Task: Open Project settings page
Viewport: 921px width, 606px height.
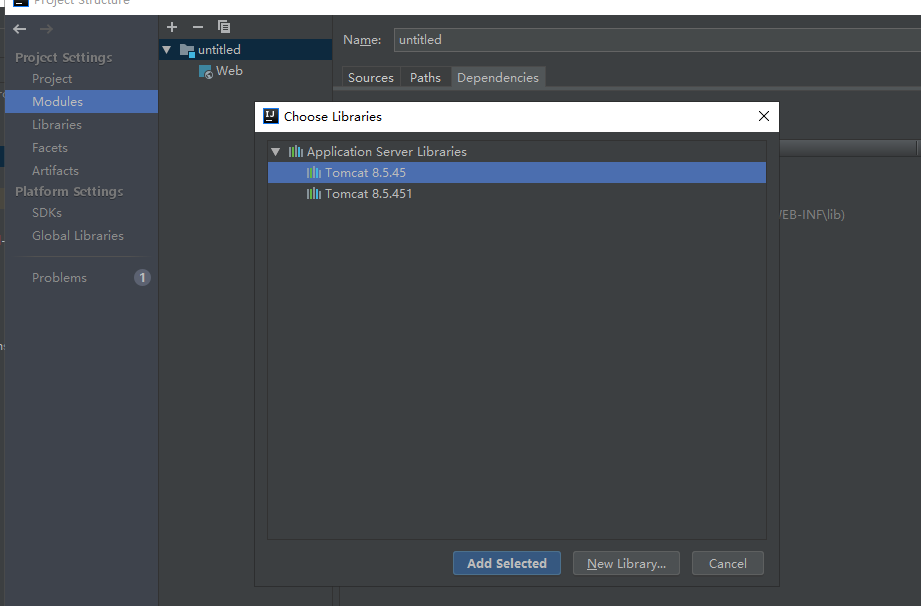Action: 81,79
